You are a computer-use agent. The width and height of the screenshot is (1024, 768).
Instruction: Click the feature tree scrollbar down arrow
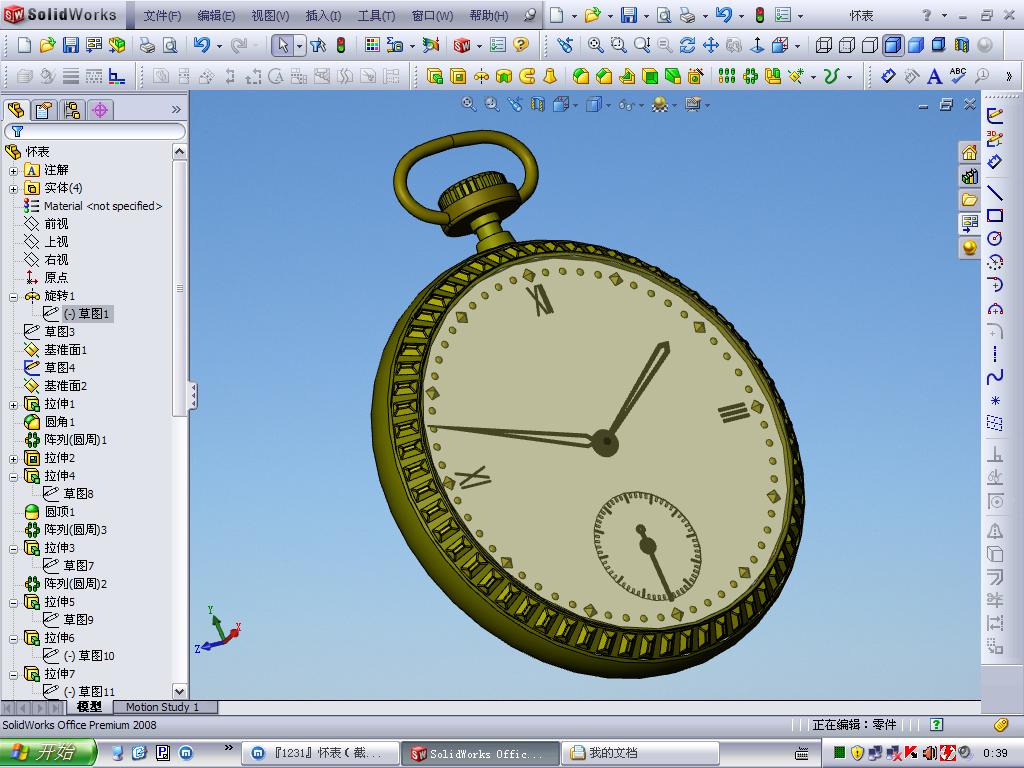point(180,691)
